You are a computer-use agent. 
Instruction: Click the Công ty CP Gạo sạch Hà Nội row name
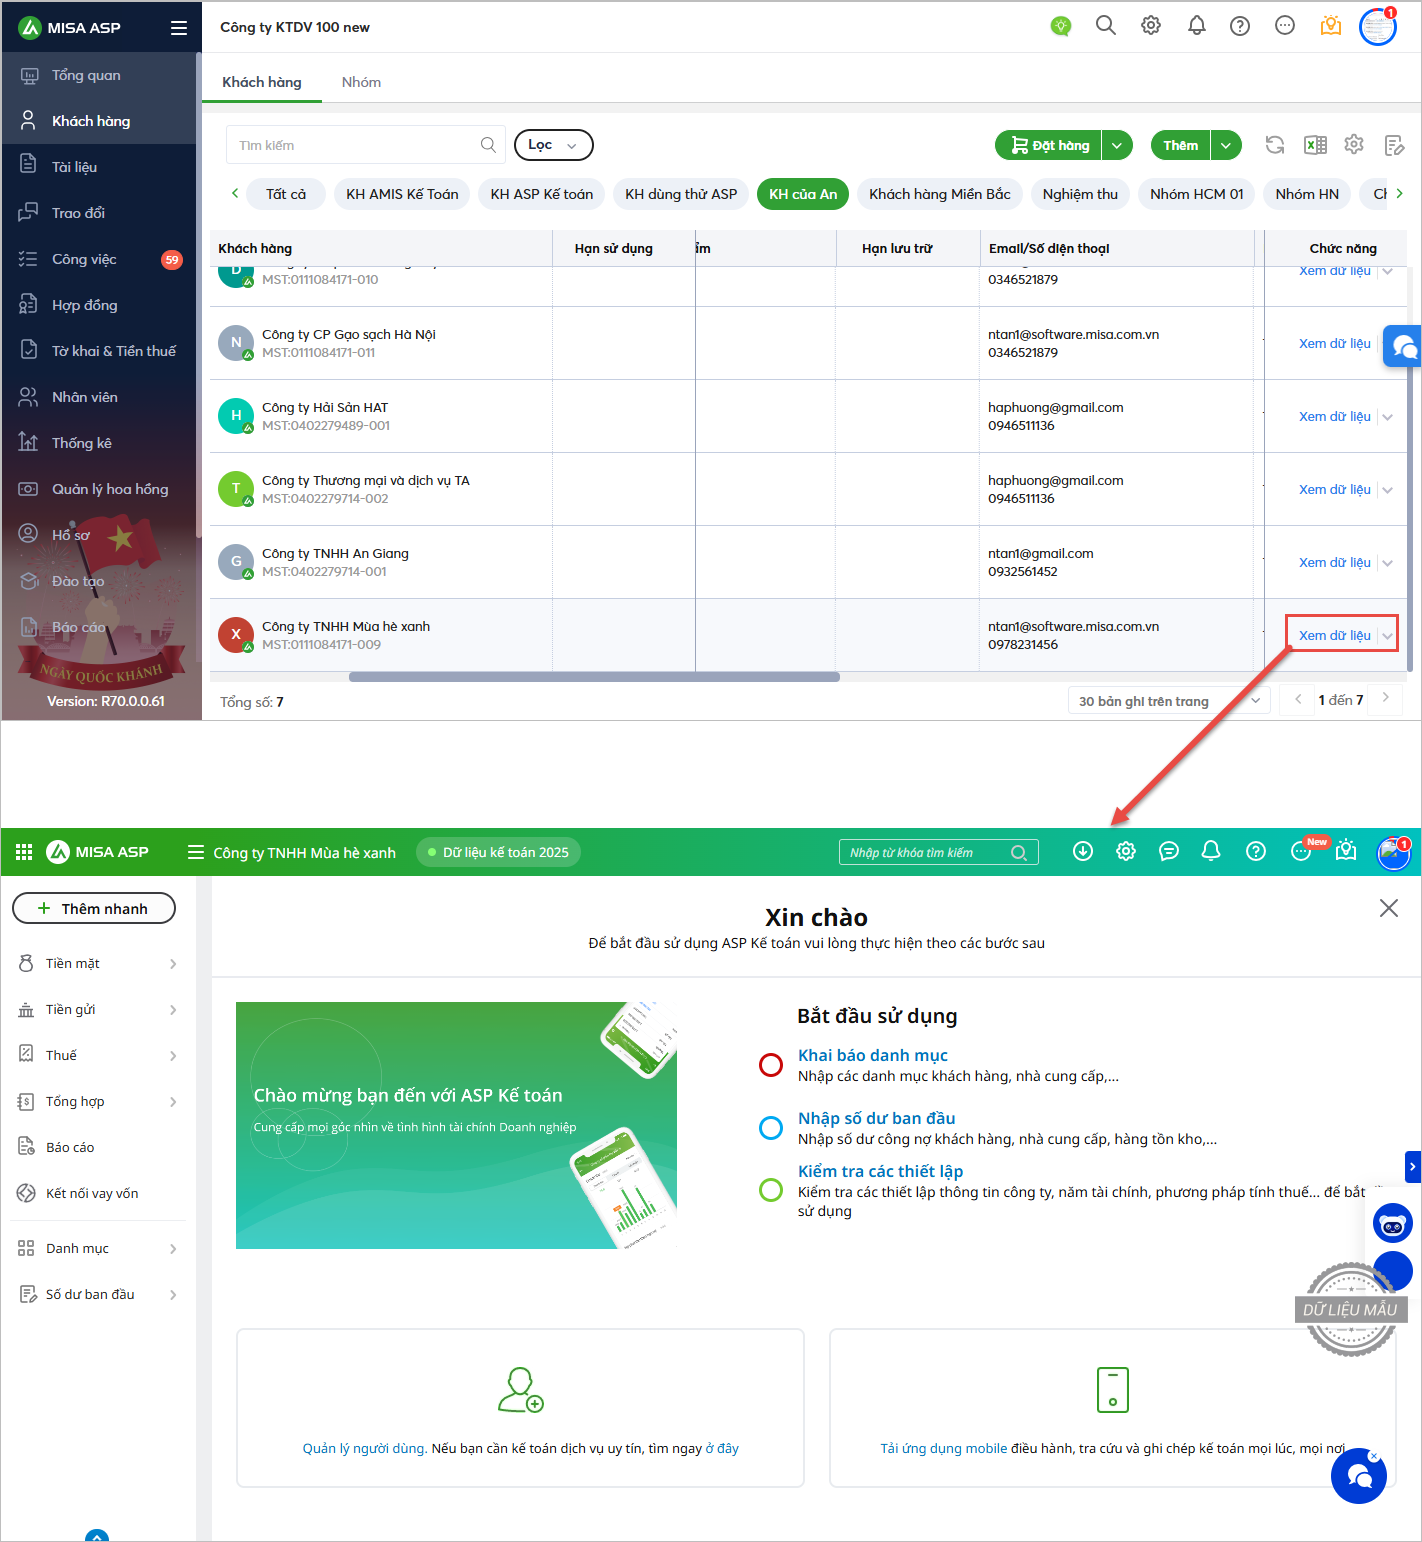(x=349, y=335)
